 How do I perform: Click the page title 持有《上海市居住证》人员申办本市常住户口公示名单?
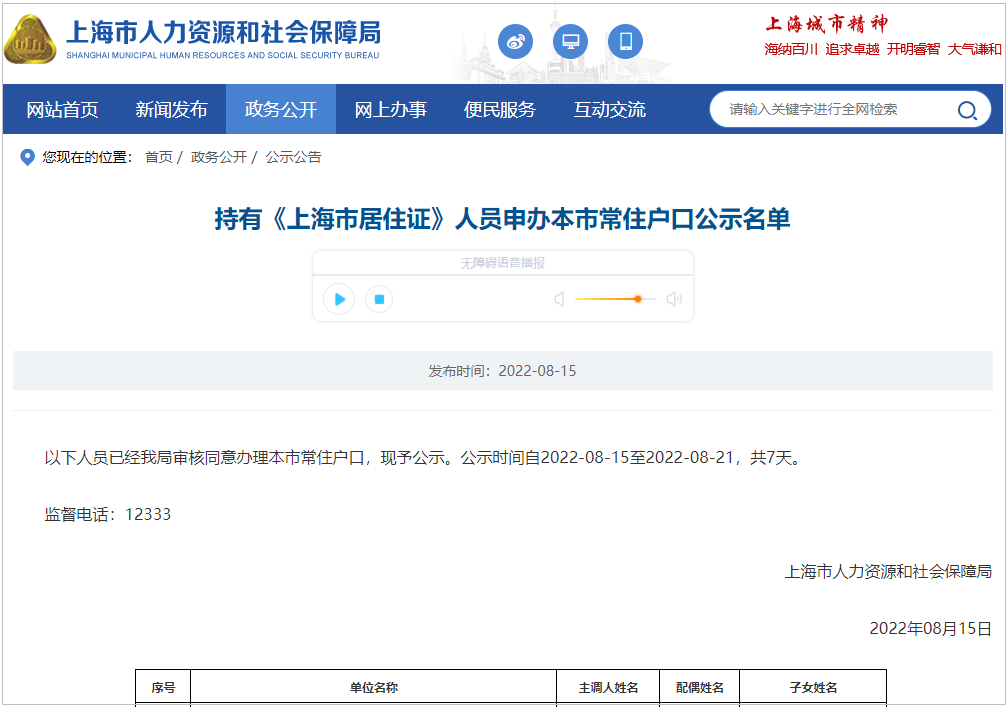502,219
